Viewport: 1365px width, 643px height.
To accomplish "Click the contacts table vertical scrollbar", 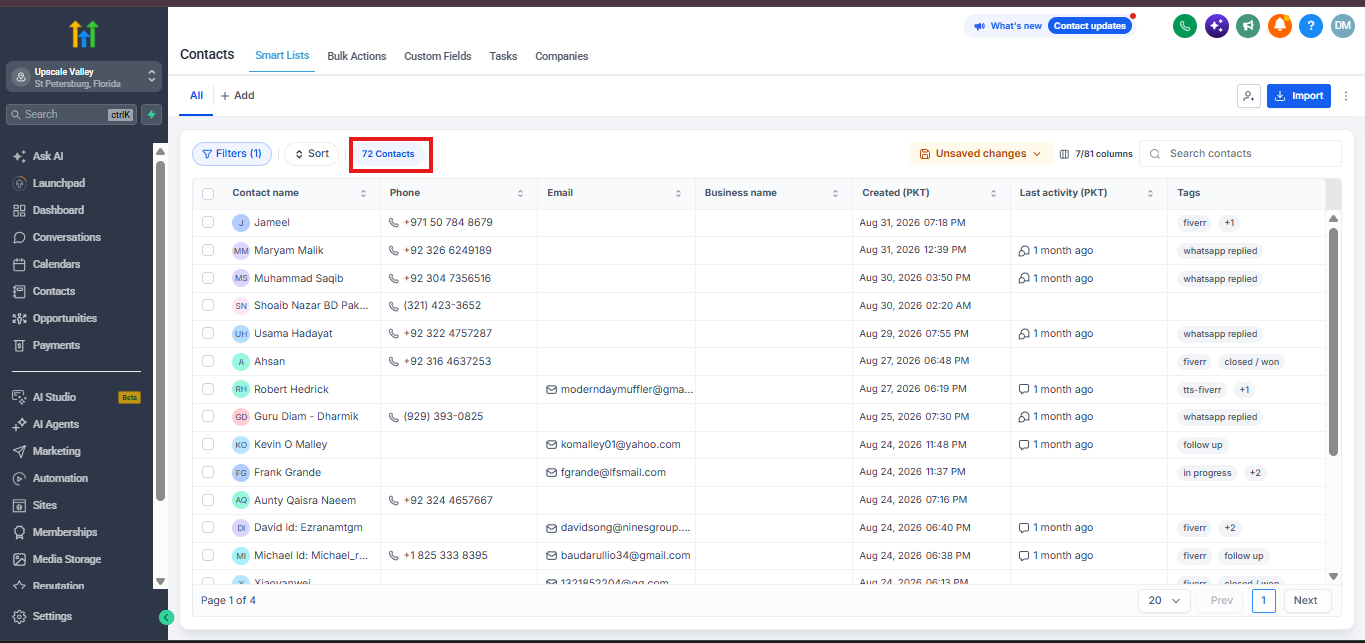I will [1333, 340].
